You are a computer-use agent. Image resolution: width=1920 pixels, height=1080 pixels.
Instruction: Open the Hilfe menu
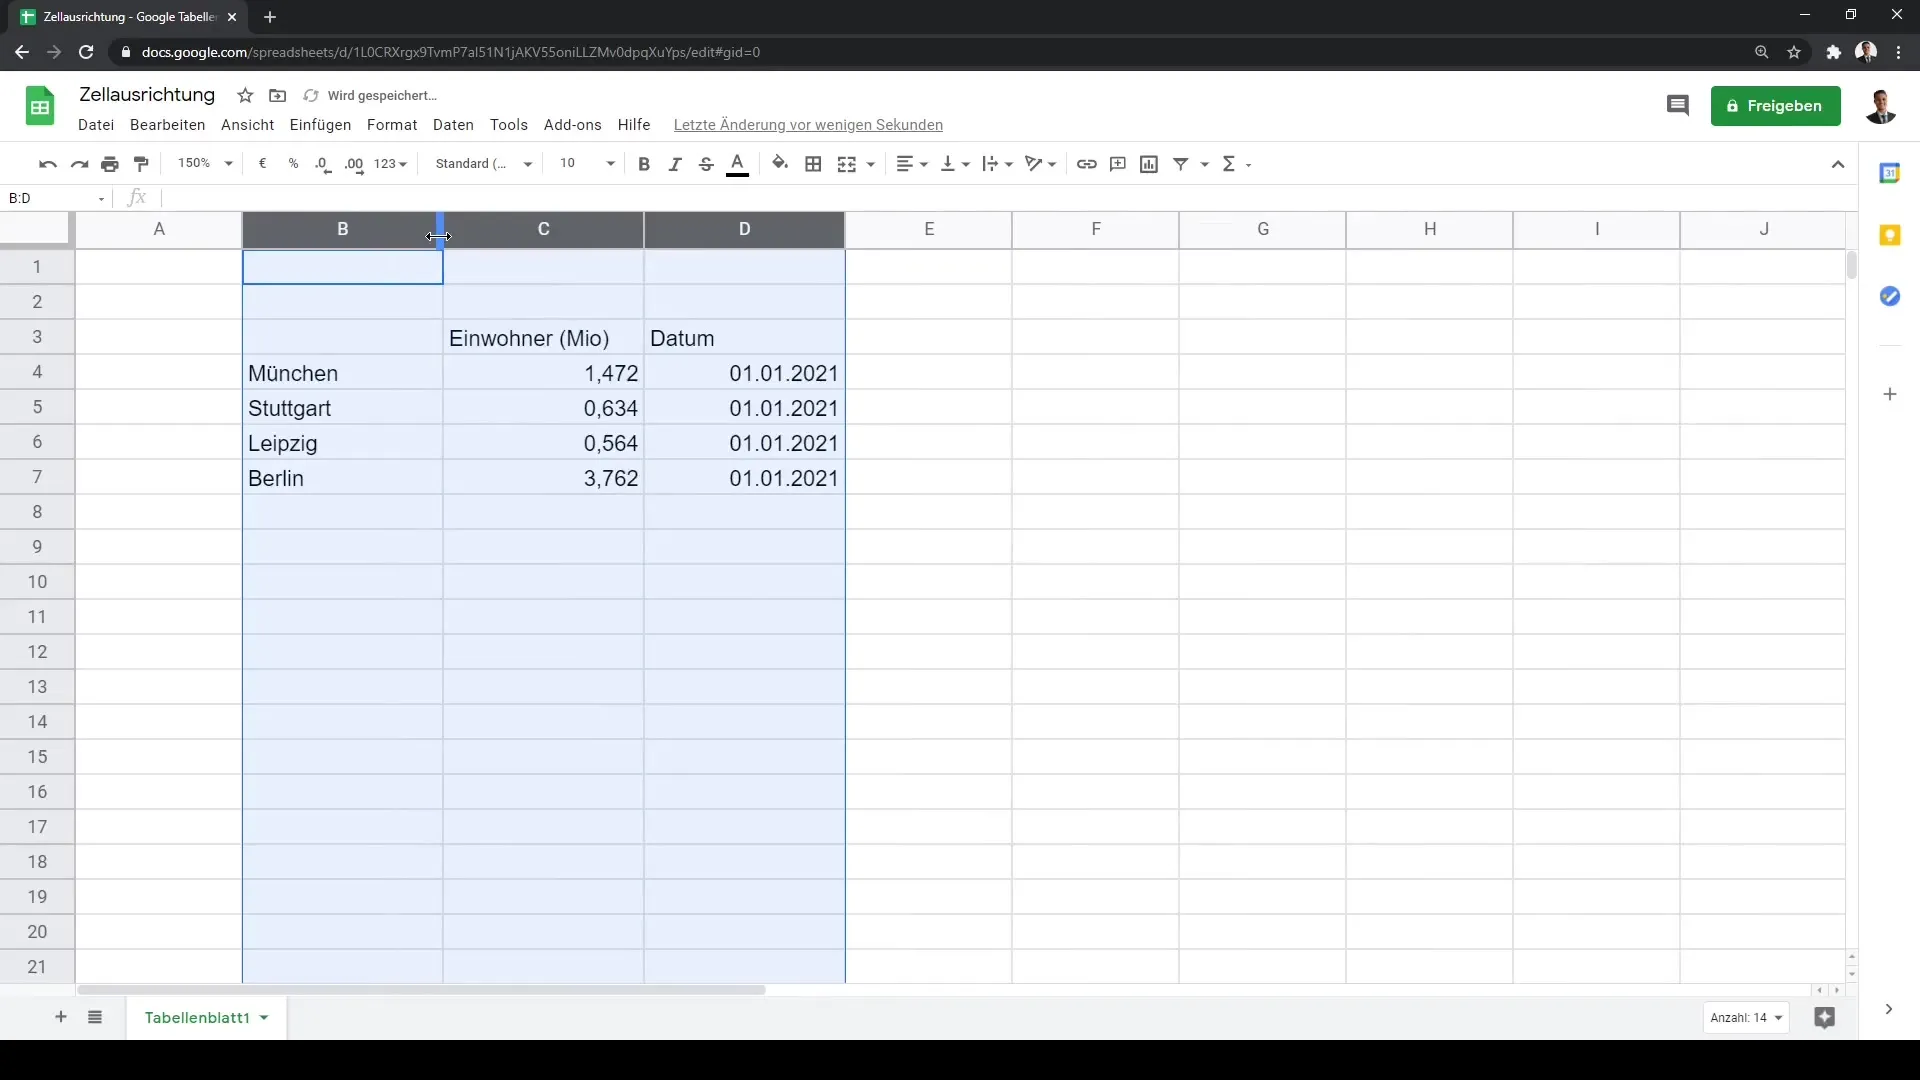(634, 125)
